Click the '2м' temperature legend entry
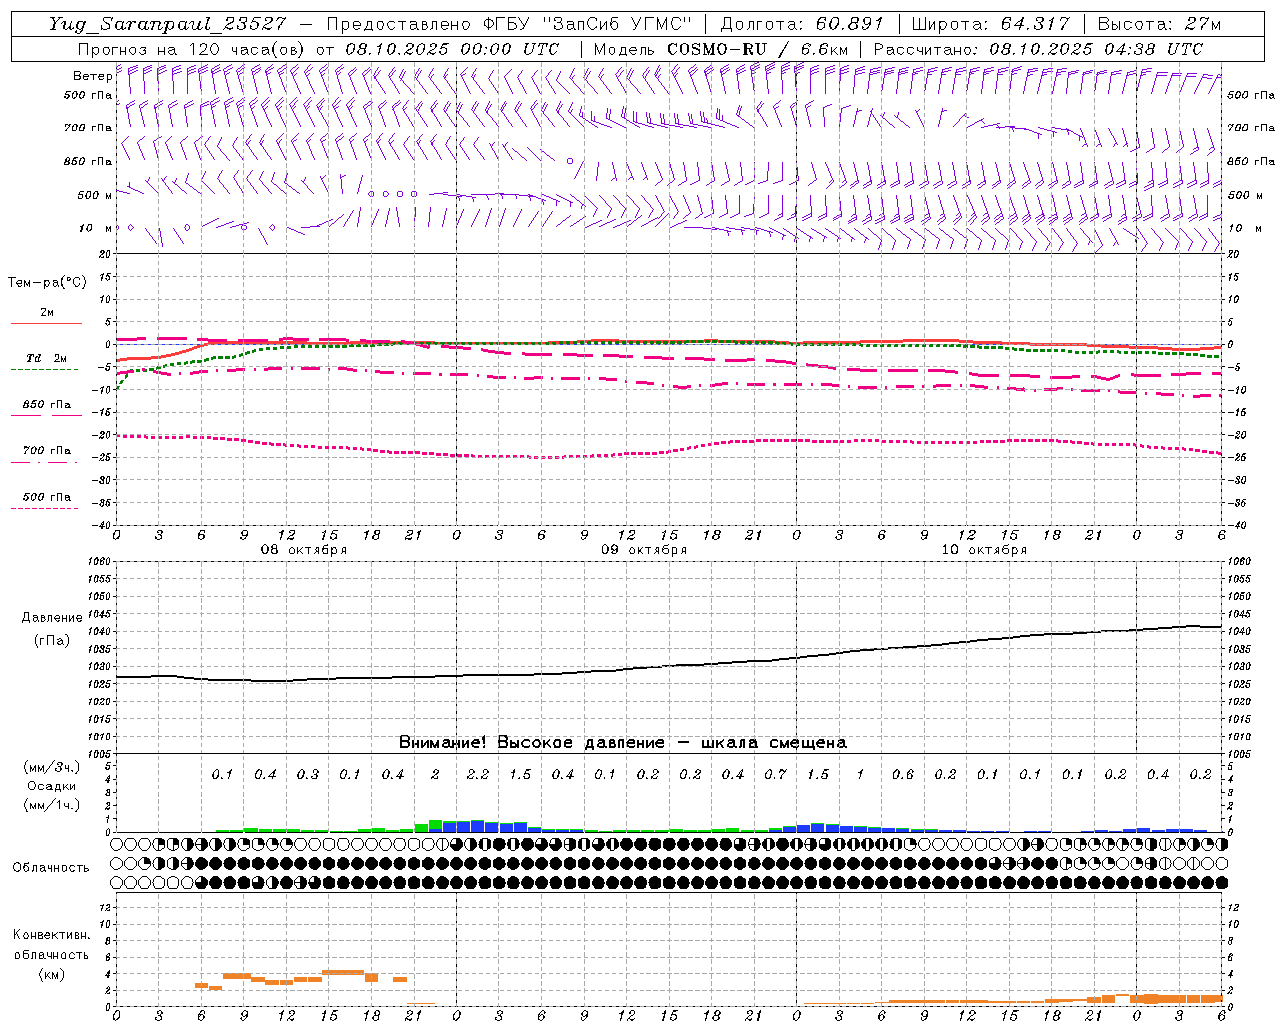 click(47, 312)
